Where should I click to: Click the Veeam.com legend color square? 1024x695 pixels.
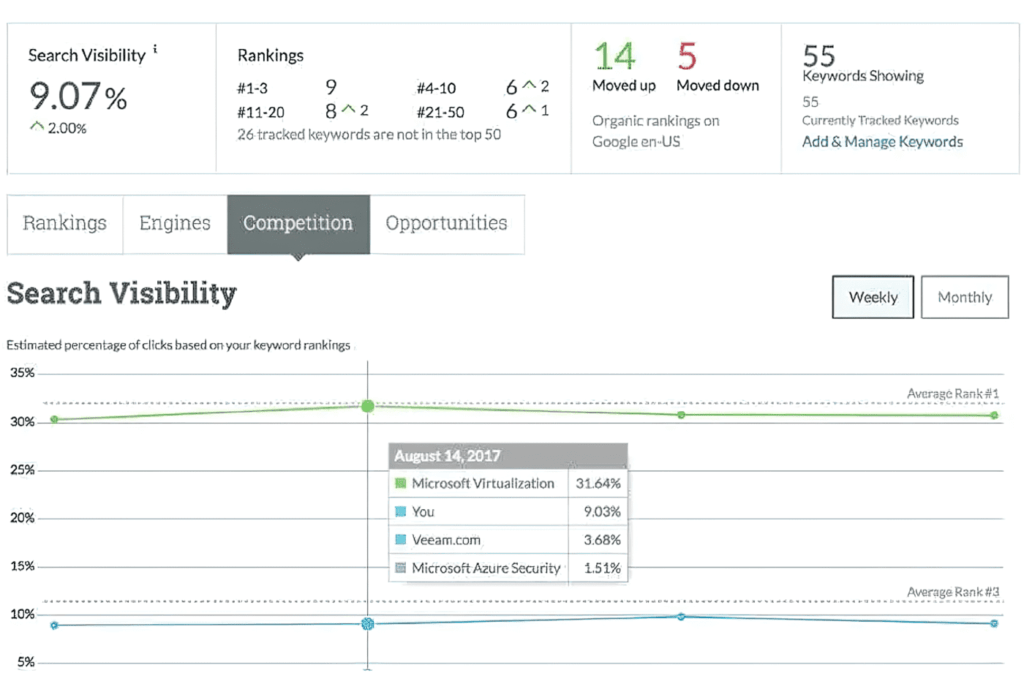tap(401, 540)
